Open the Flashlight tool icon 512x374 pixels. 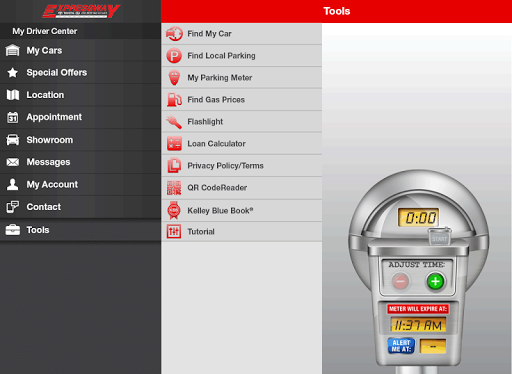click(174, 122)
